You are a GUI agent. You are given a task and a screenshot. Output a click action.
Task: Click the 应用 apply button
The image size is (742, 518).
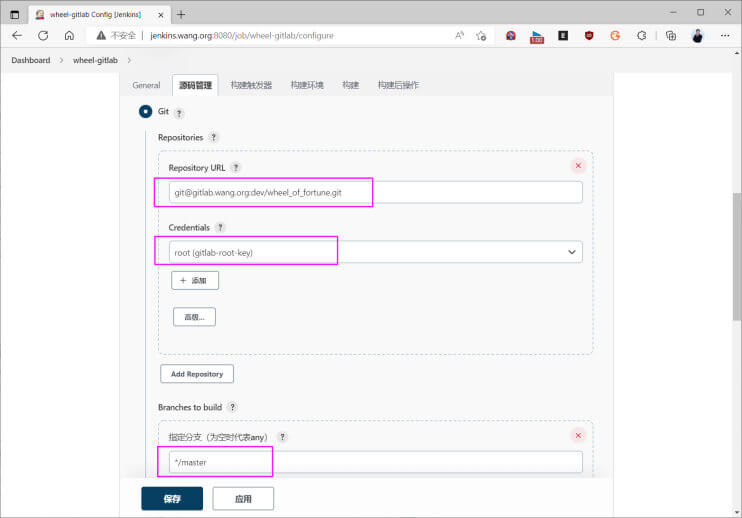click(243, 499)
